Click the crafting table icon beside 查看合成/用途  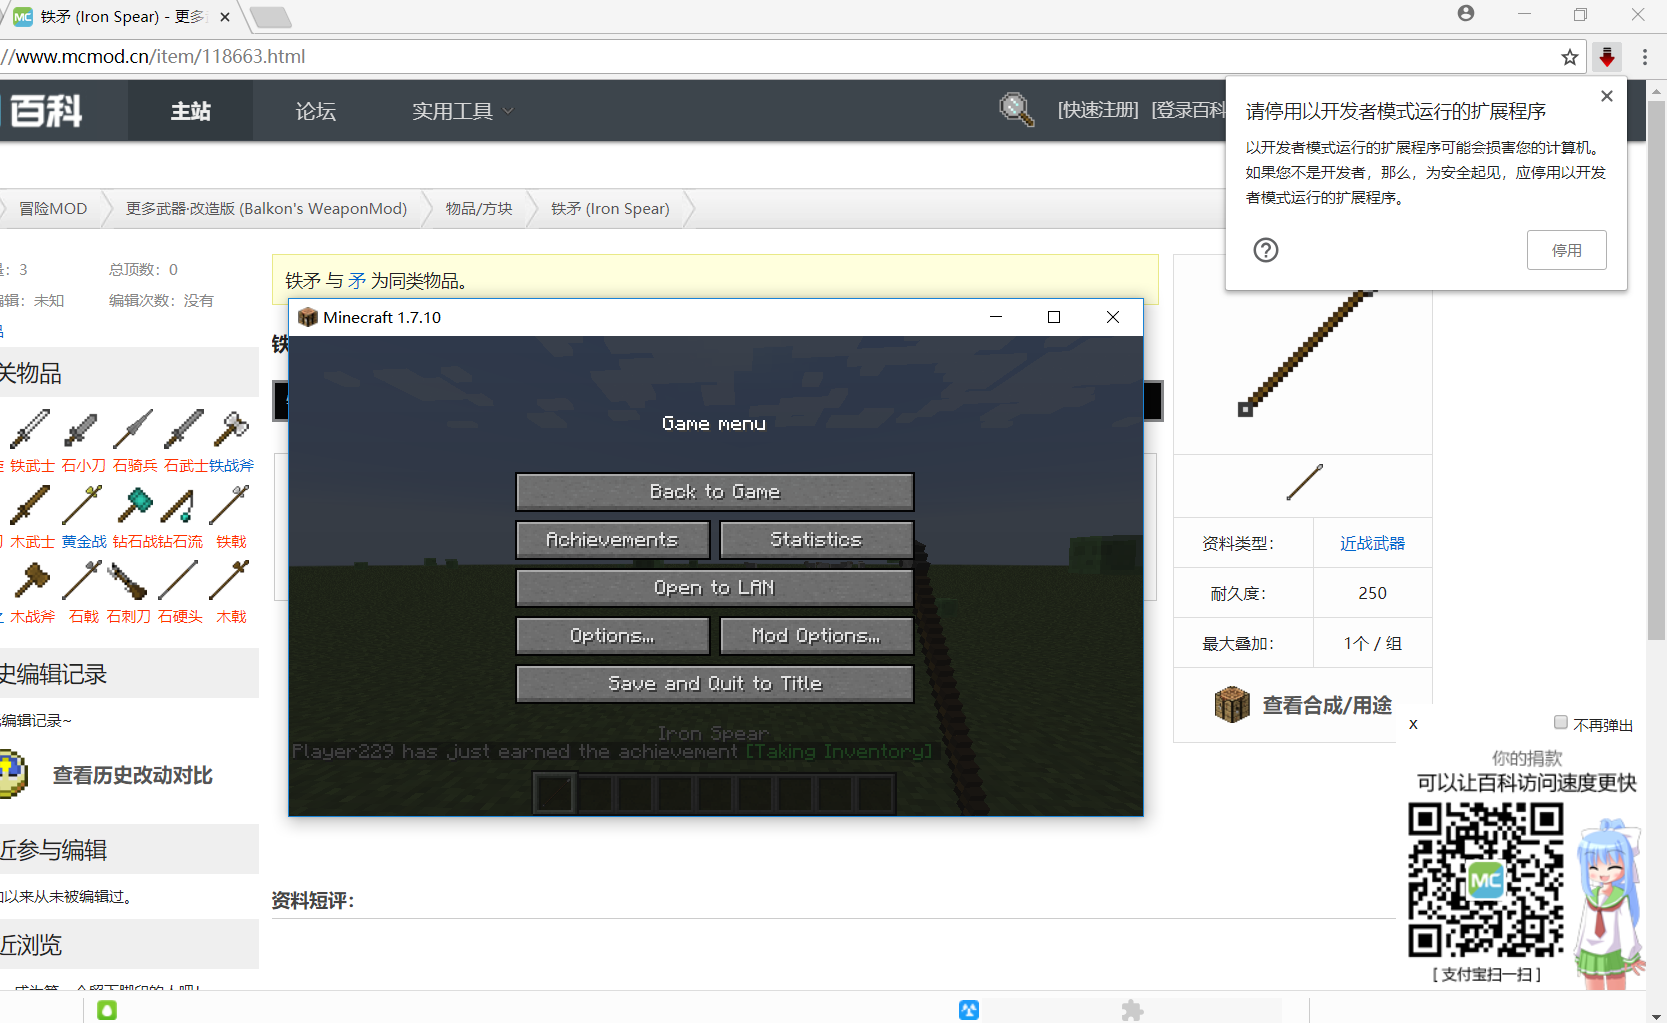[x=1232, y=705]
